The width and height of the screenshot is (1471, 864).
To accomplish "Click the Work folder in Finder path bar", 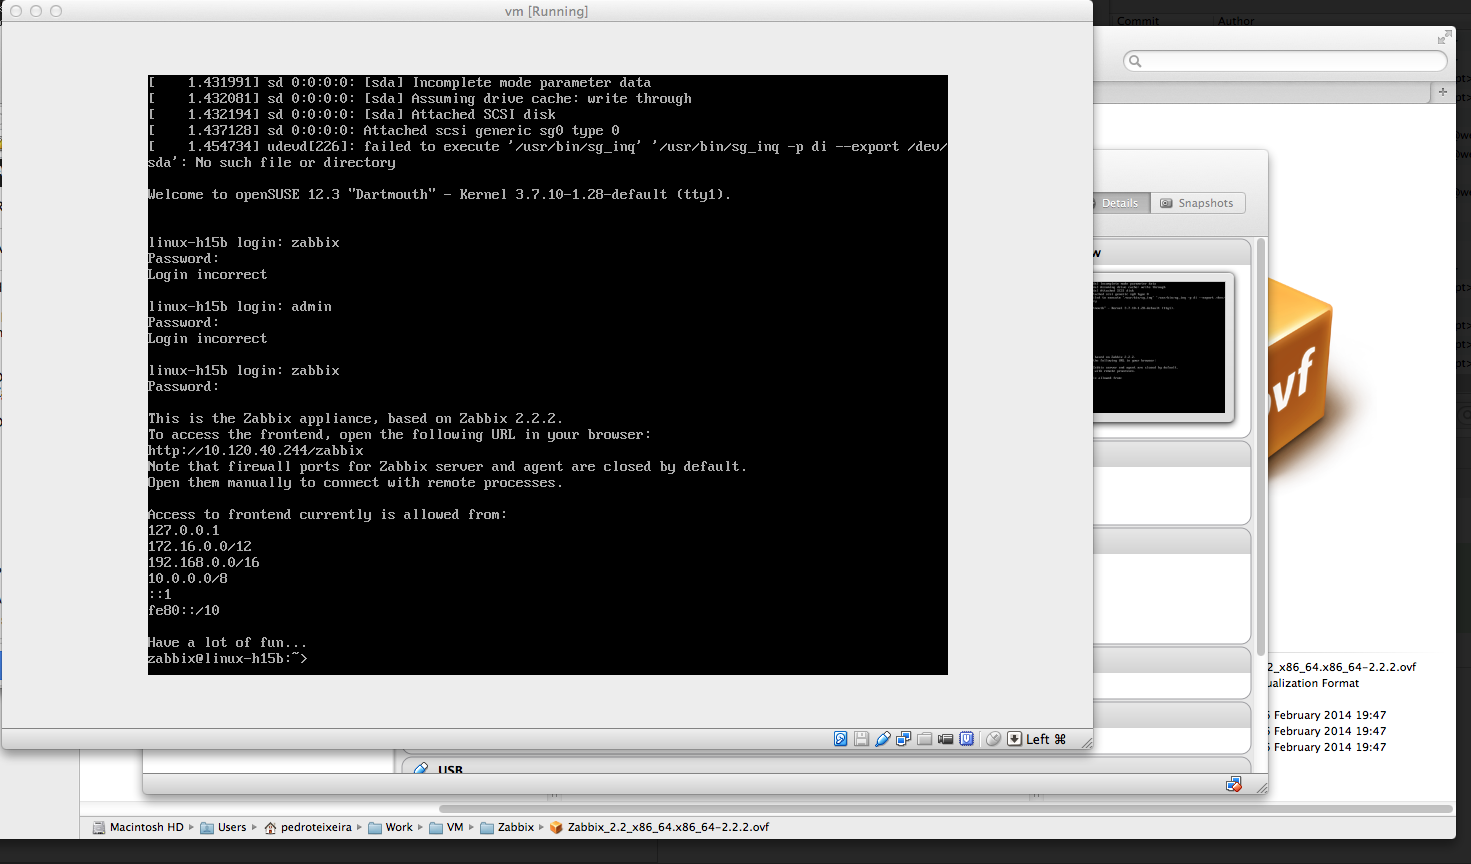I will coord(390,827).
